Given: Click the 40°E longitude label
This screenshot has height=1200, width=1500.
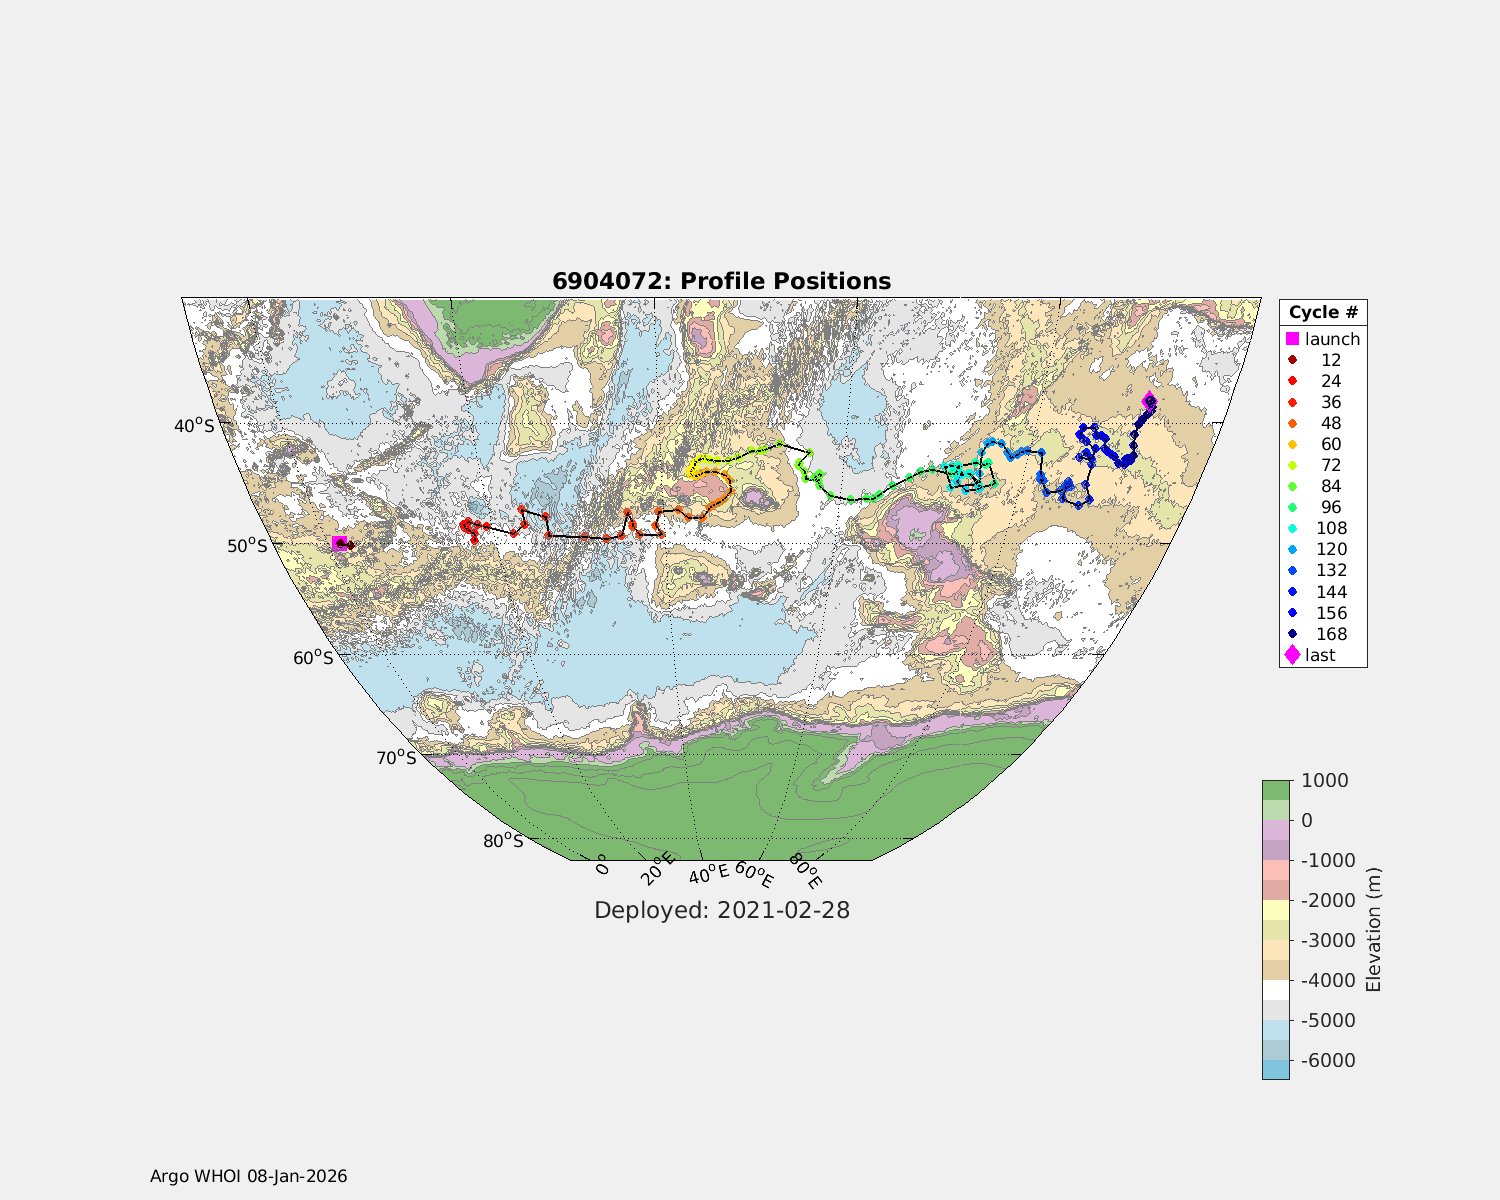Looking at the screenshot, I should pos(708,874).
